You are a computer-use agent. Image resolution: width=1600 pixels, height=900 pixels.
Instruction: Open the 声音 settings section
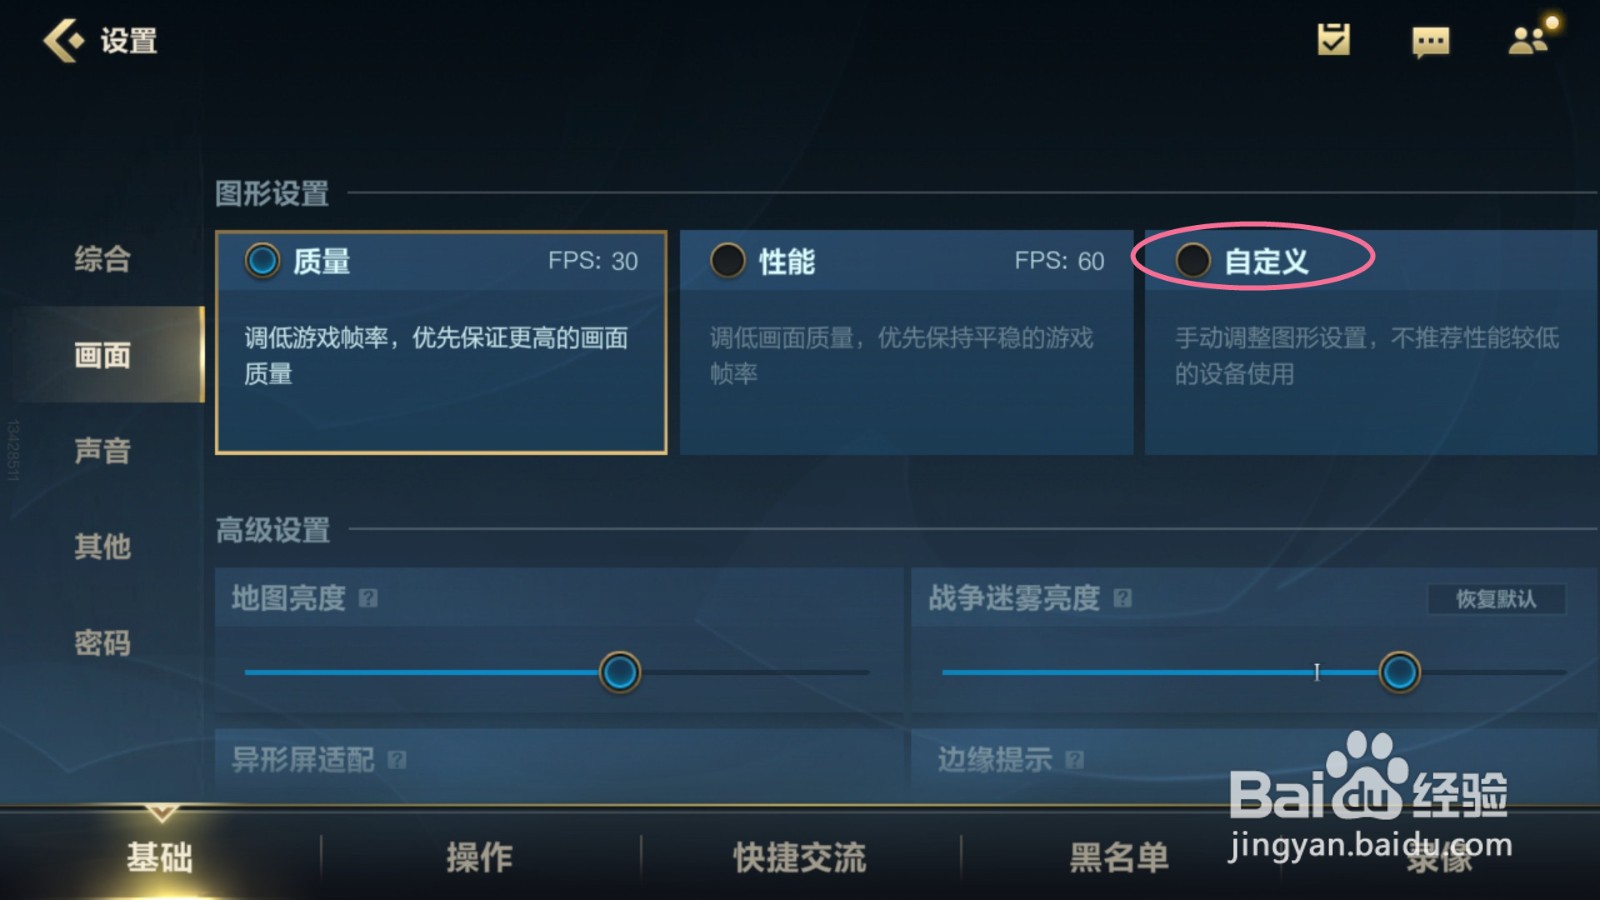point(102,451)
